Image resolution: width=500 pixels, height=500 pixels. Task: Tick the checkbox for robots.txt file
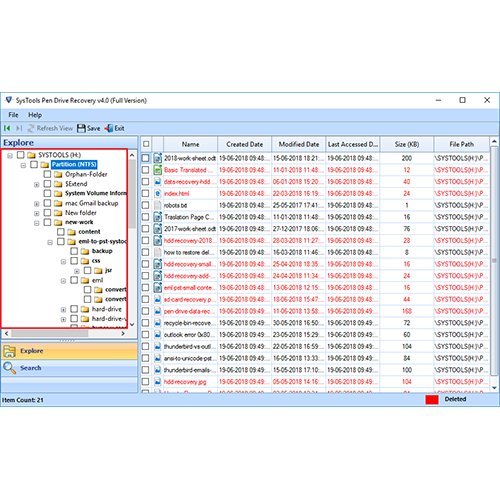[145, 205]
